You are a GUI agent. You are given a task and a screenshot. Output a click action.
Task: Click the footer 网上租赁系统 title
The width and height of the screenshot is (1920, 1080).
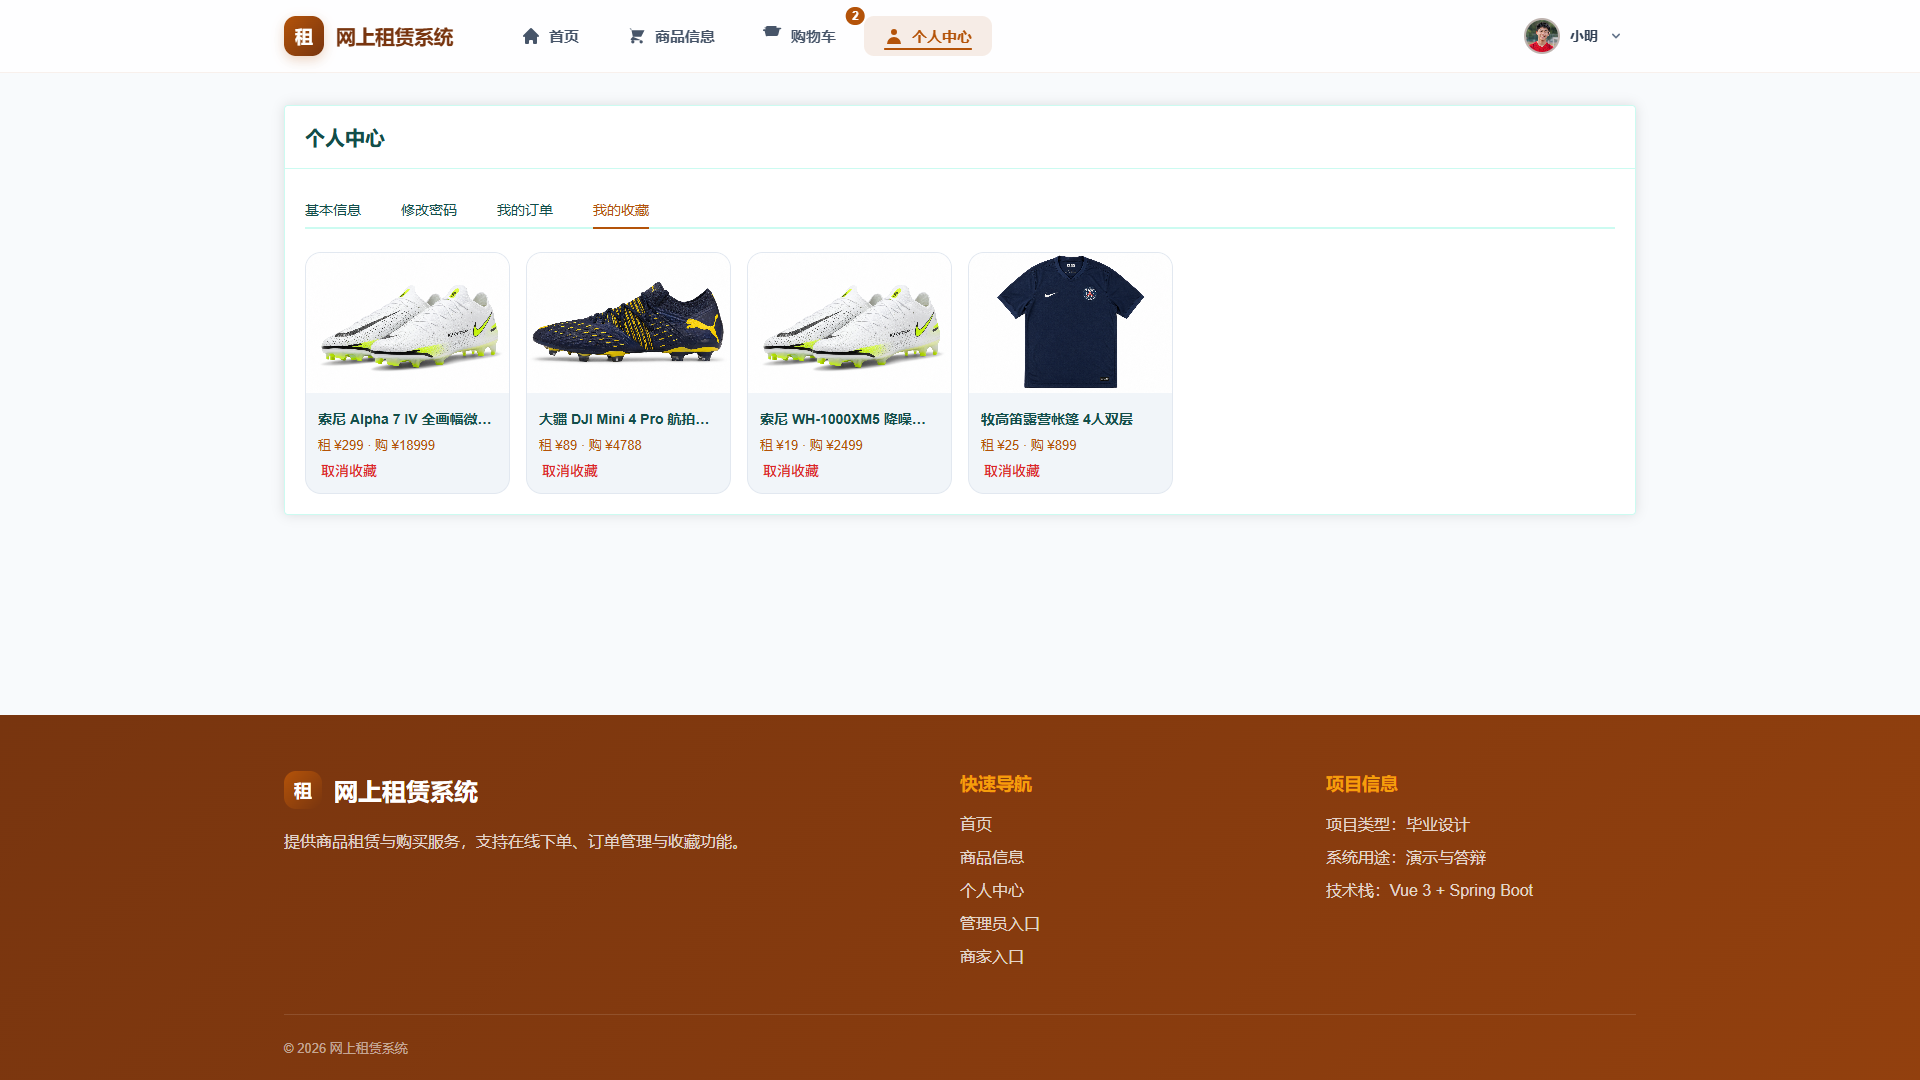406,792
